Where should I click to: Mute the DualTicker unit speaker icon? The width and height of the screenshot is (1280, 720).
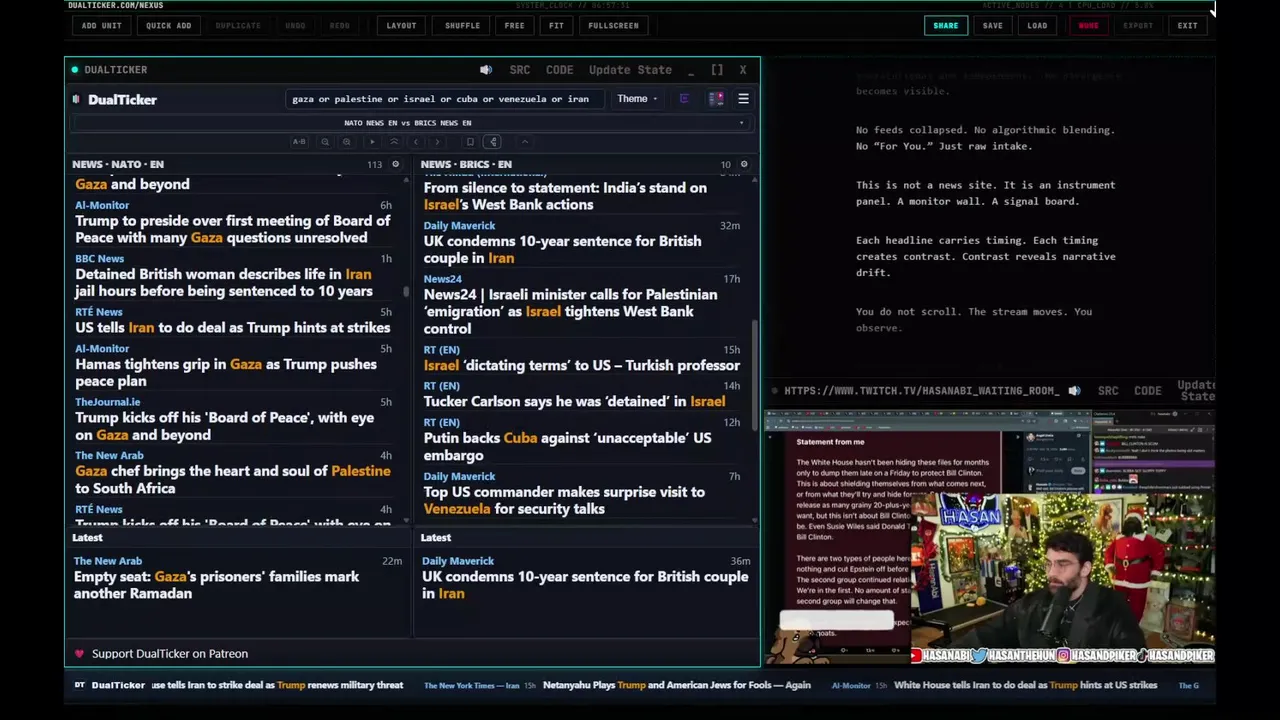coord(486,70)
